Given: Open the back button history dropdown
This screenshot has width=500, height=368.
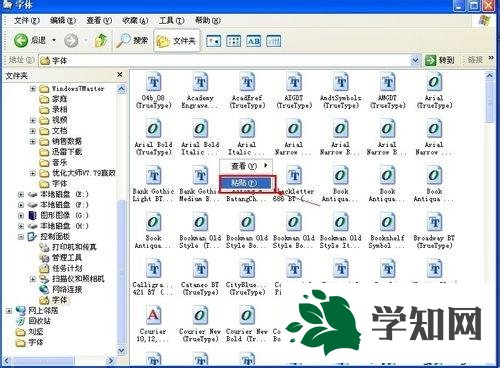Looking at the screenshot, I should [x=54, y=41].
